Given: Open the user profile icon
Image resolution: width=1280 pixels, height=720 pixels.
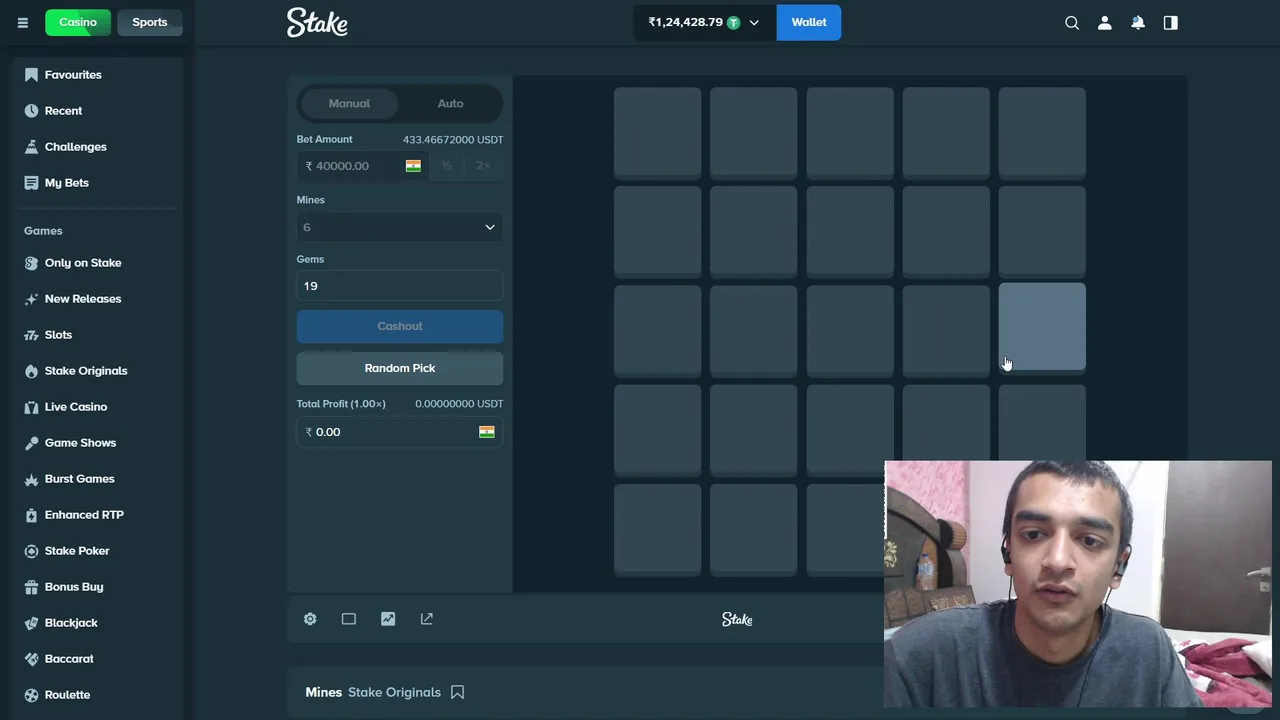Looking at the screenshot, I should point(1105,22).
